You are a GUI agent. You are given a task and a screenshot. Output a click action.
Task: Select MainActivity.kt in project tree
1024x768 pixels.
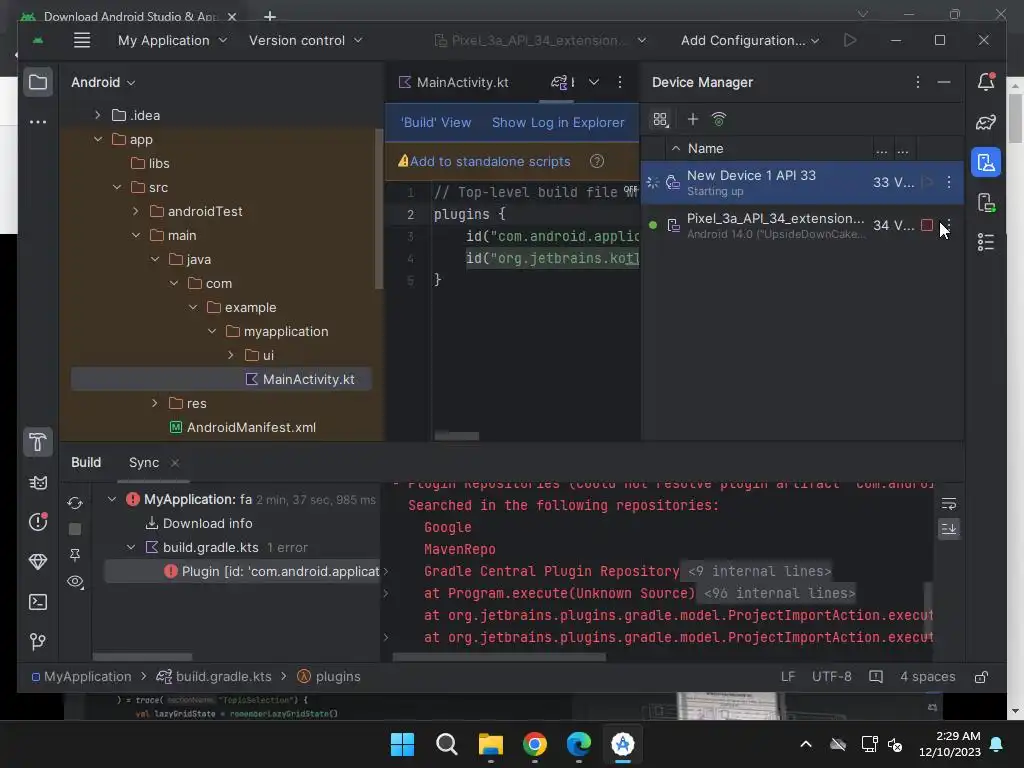point(221,379)
